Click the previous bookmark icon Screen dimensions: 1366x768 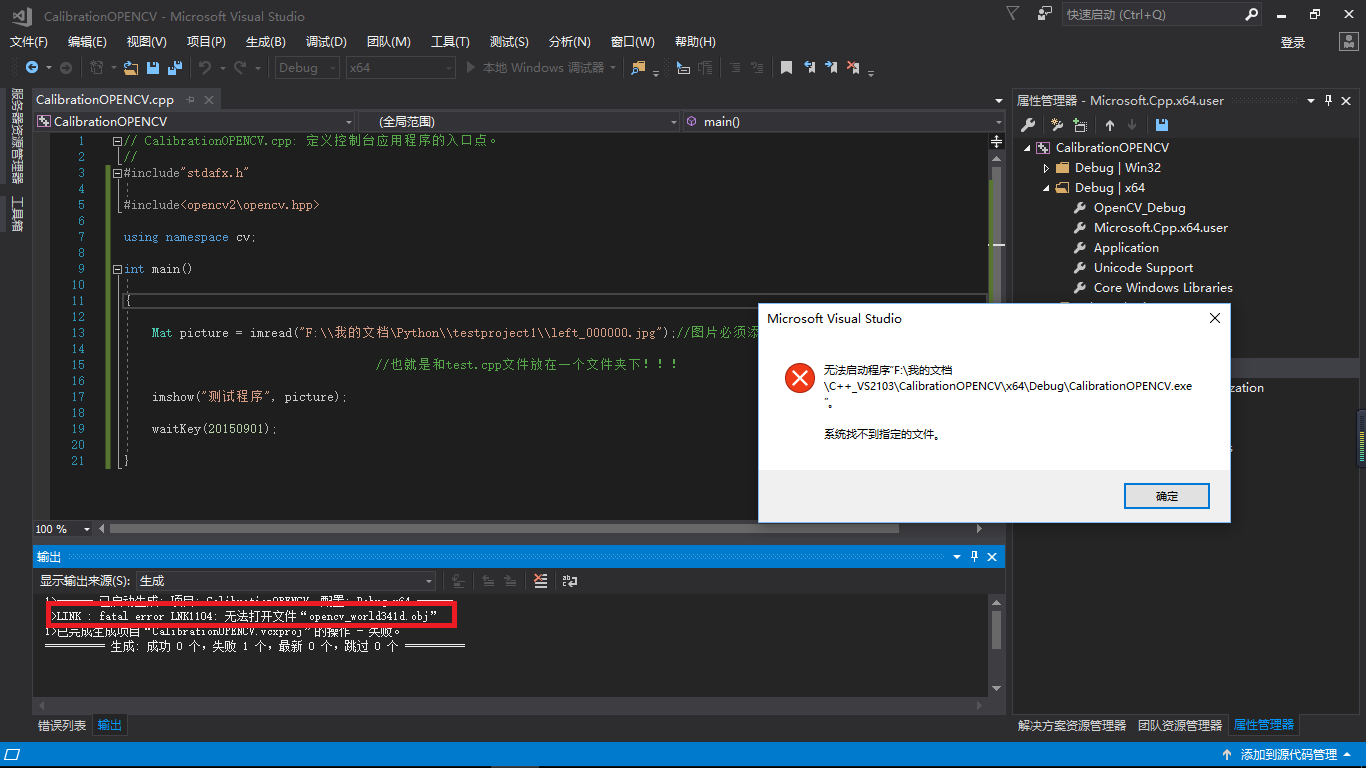[809, 67]
